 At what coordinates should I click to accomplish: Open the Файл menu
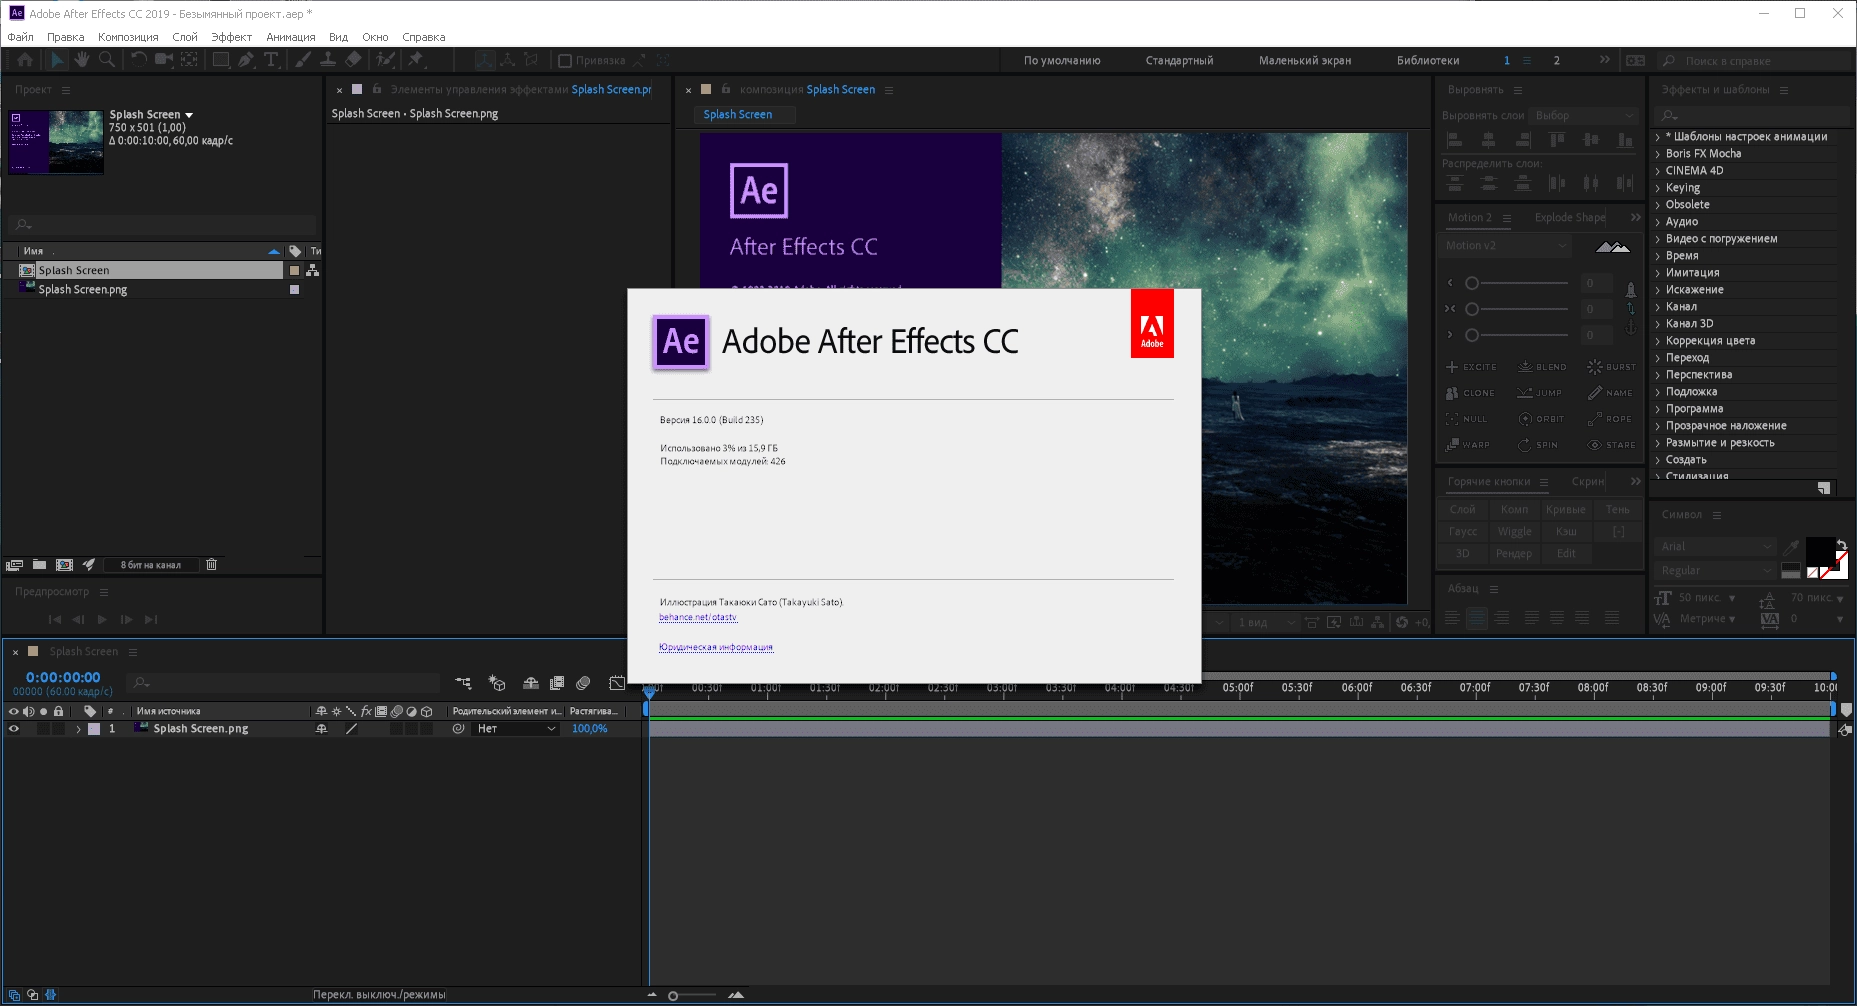[21, 37]
